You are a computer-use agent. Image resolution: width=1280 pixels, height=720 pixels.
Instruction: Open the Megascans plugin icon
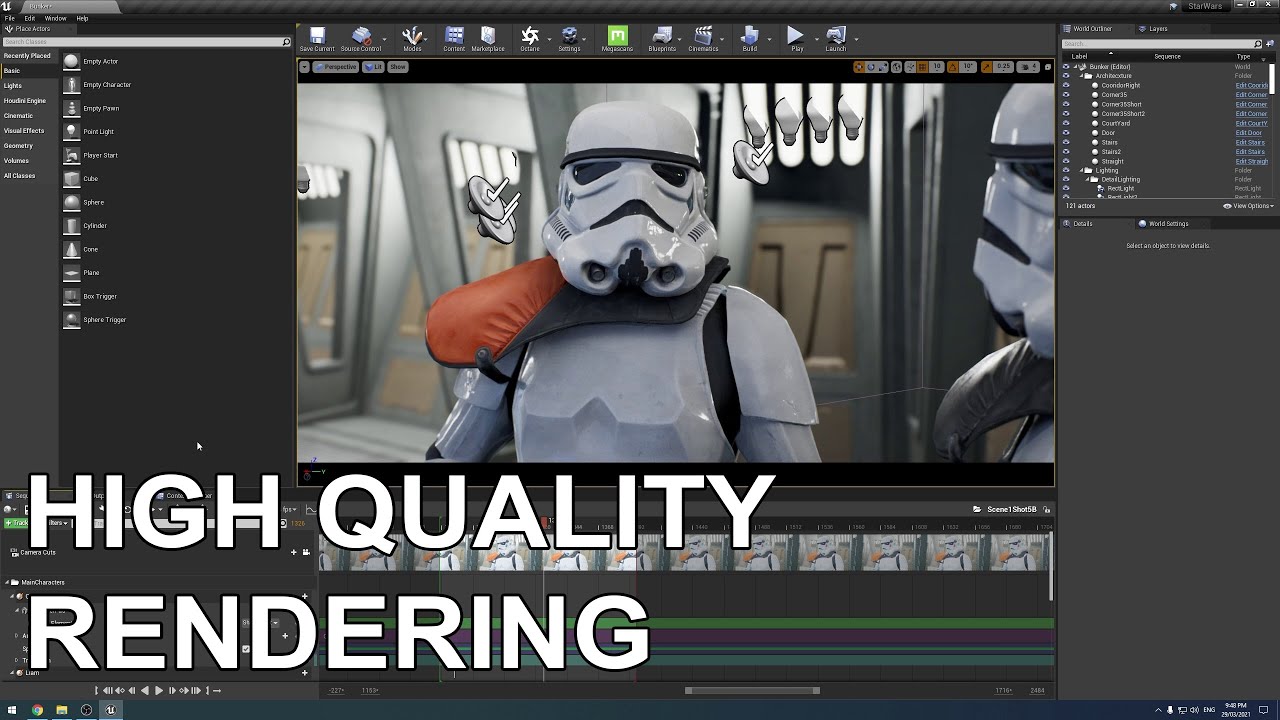617,36
